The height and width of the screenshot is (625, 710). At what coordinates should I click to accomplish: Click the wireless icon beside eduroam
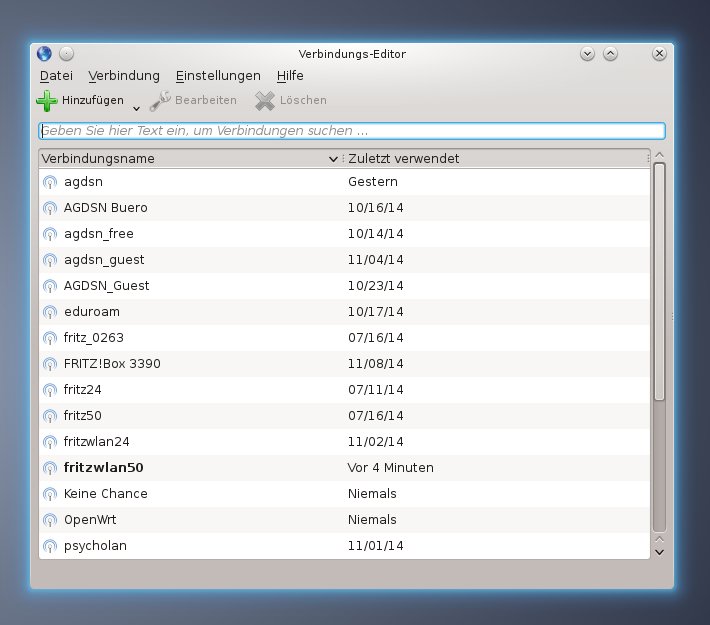pyautogui.click(x=51, y=312)
